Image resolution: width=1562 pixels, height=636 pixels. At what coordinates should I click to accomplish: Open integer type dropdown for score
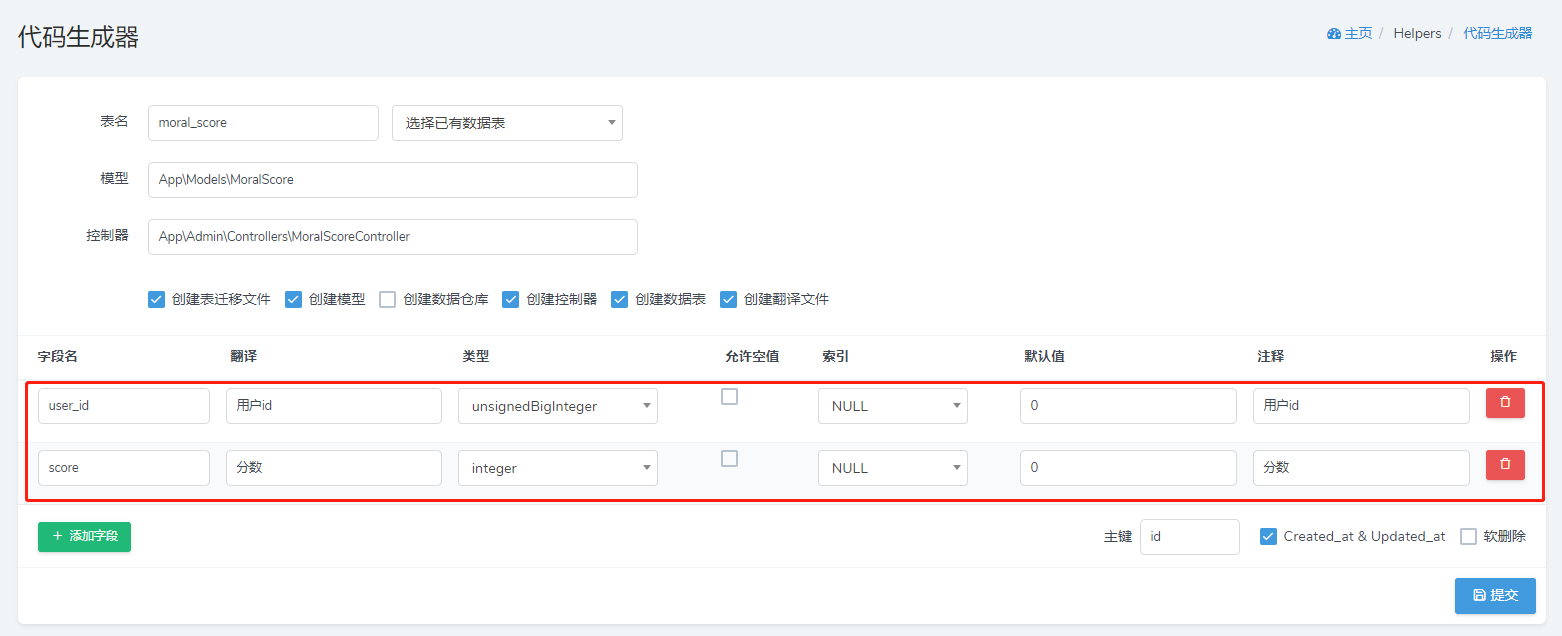click(558, 468)
